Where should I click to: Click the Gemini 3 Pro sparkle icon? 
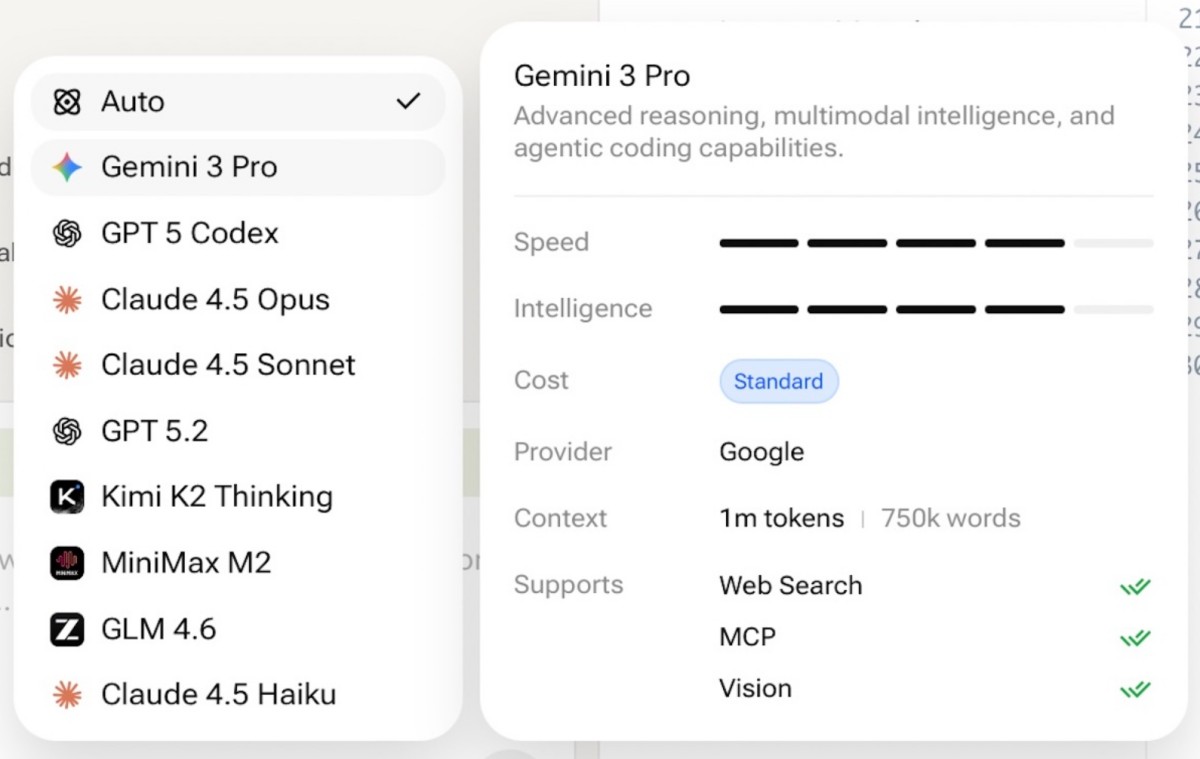[x=67, y=167]
